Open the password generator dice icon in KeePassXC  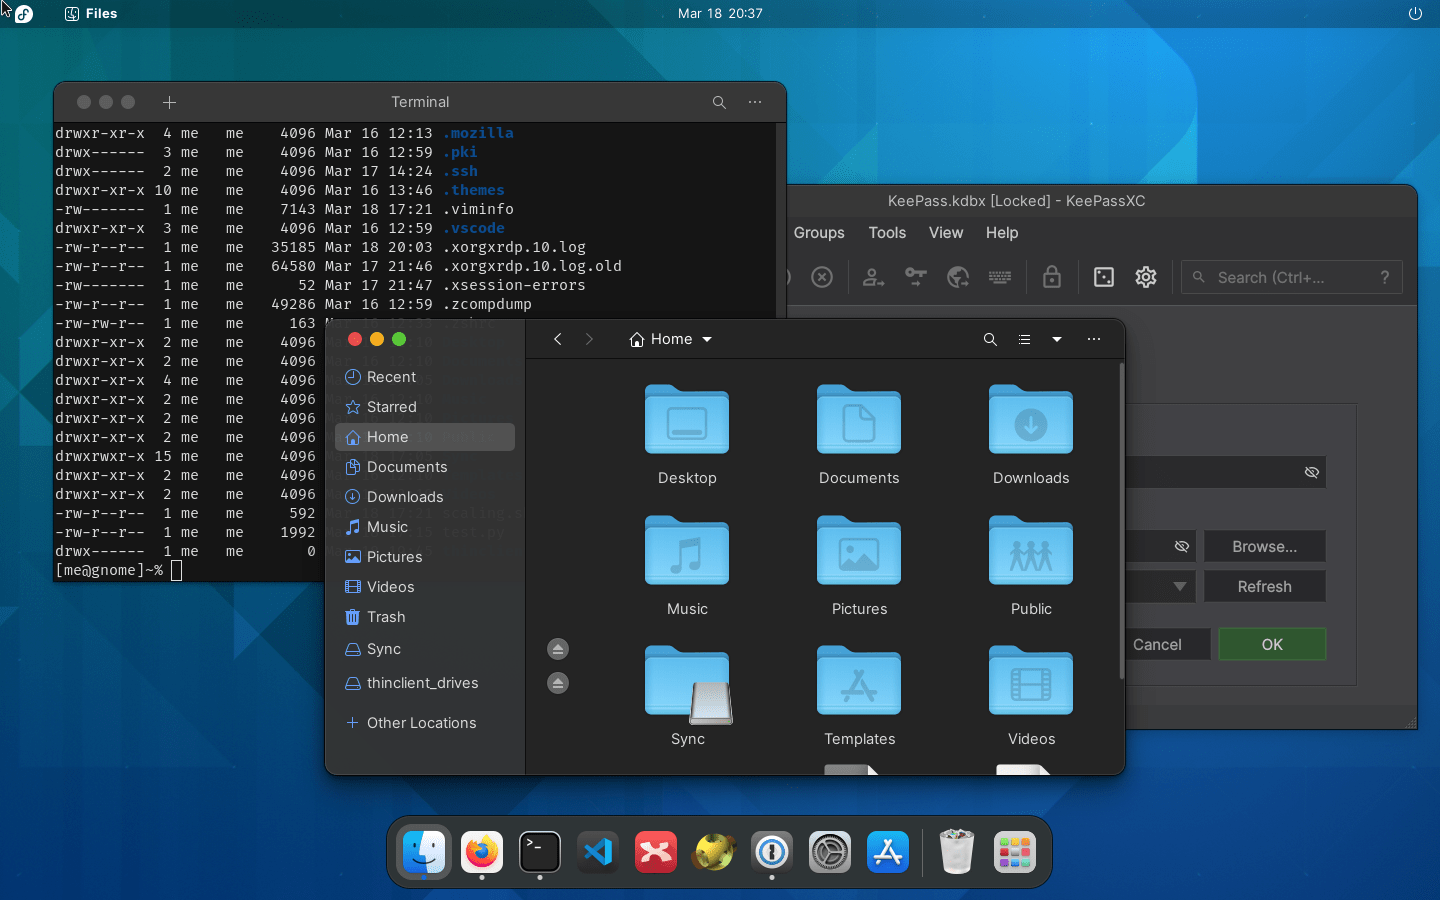click(1104, 277)
